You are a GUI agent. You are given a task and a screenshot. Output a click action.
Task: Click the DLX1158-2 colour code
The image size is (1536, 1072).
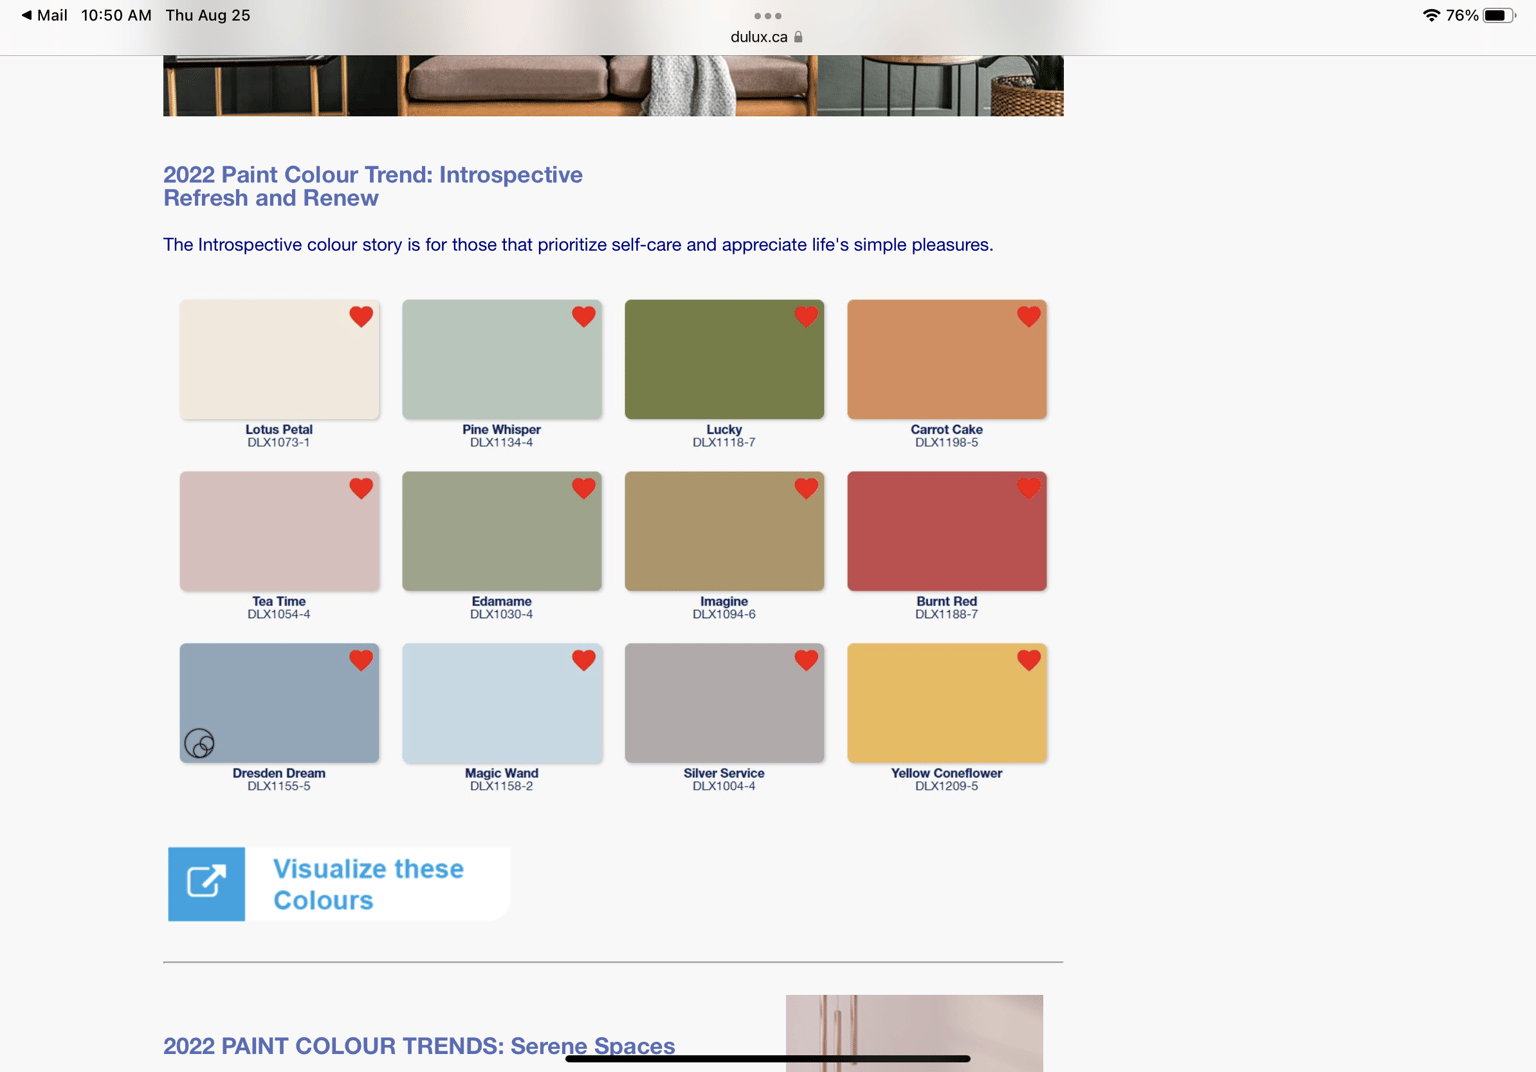(502, 786)
